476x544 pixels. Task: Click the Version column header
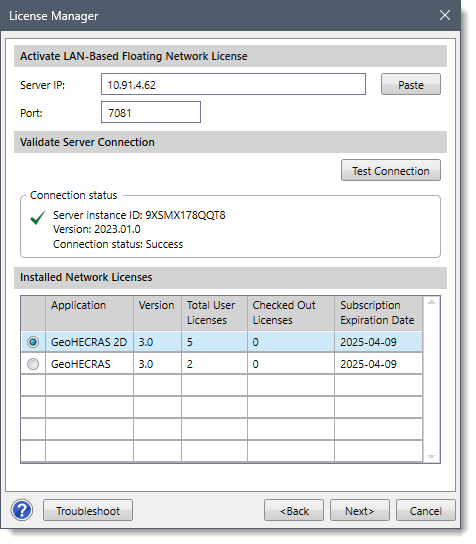(157, 313)
